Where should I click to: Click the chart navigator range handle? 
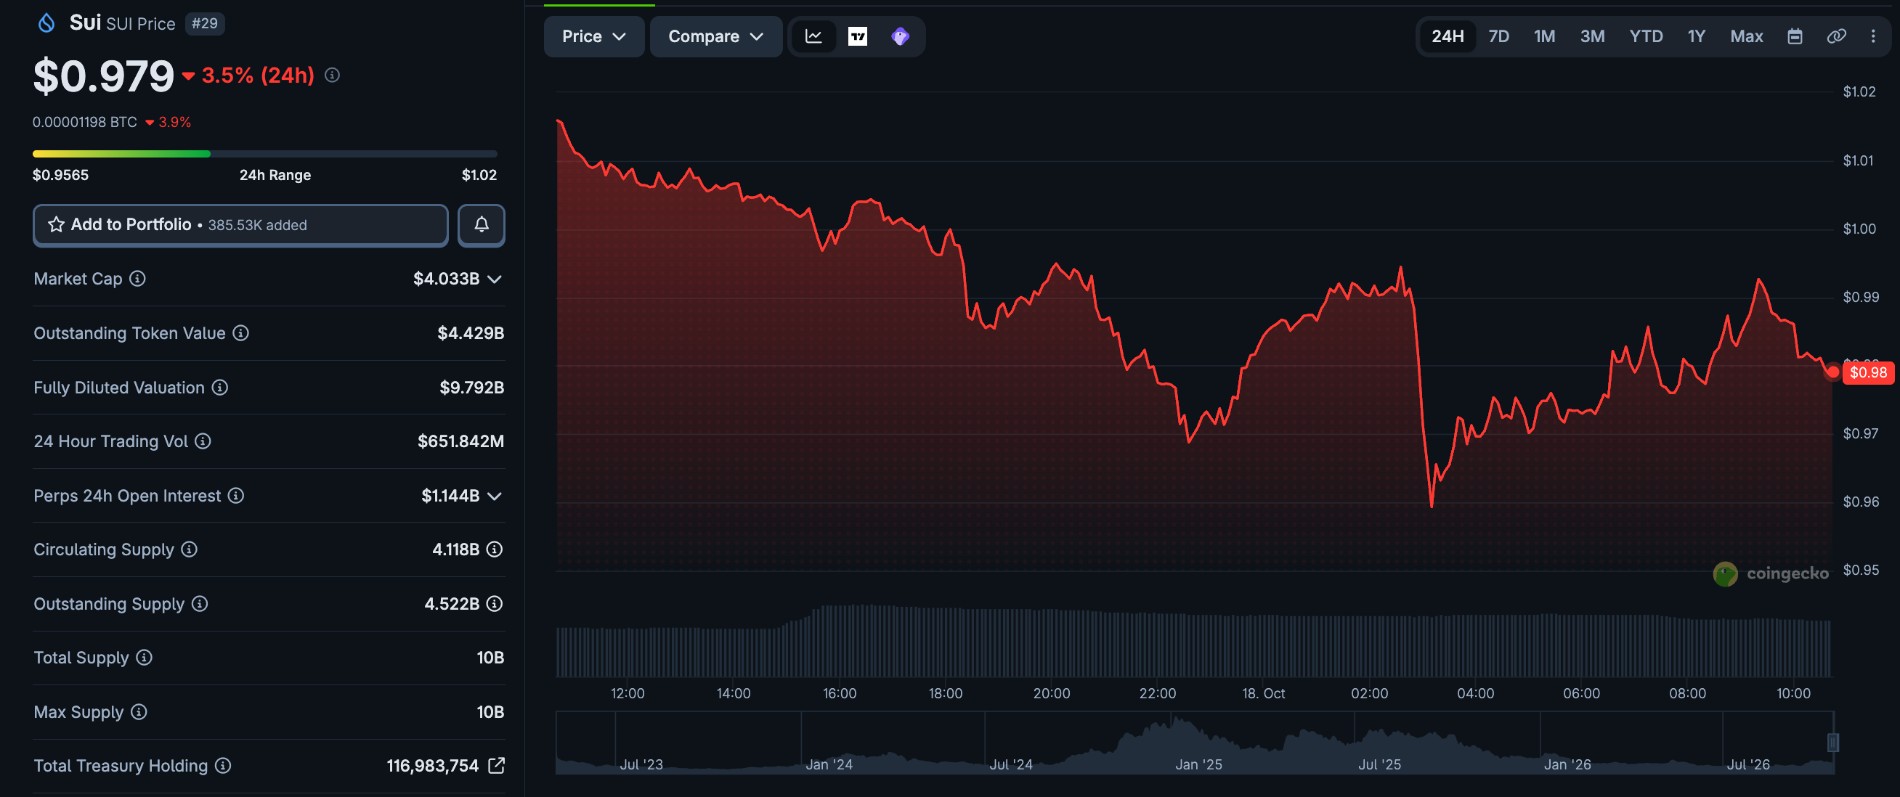[1833, 742]
